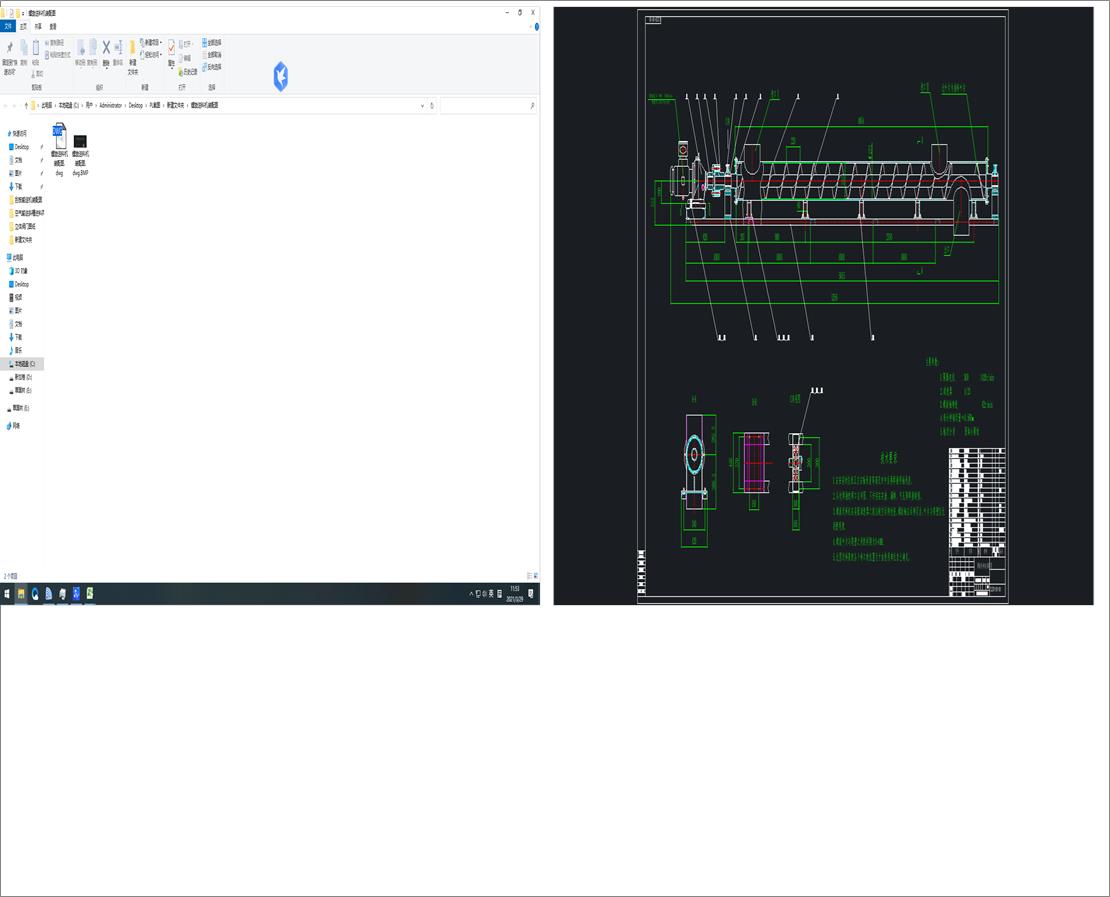Switch to the 查看 (View) ribbon tab

(x=53, y=26)
